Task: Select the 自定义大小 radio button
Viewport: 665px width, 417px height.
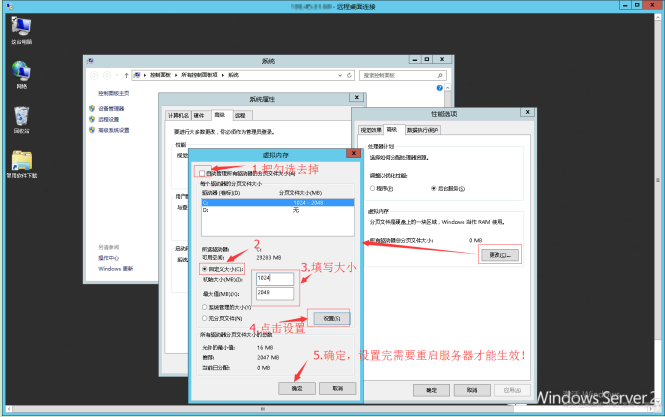Action: (x=206, y=268)
